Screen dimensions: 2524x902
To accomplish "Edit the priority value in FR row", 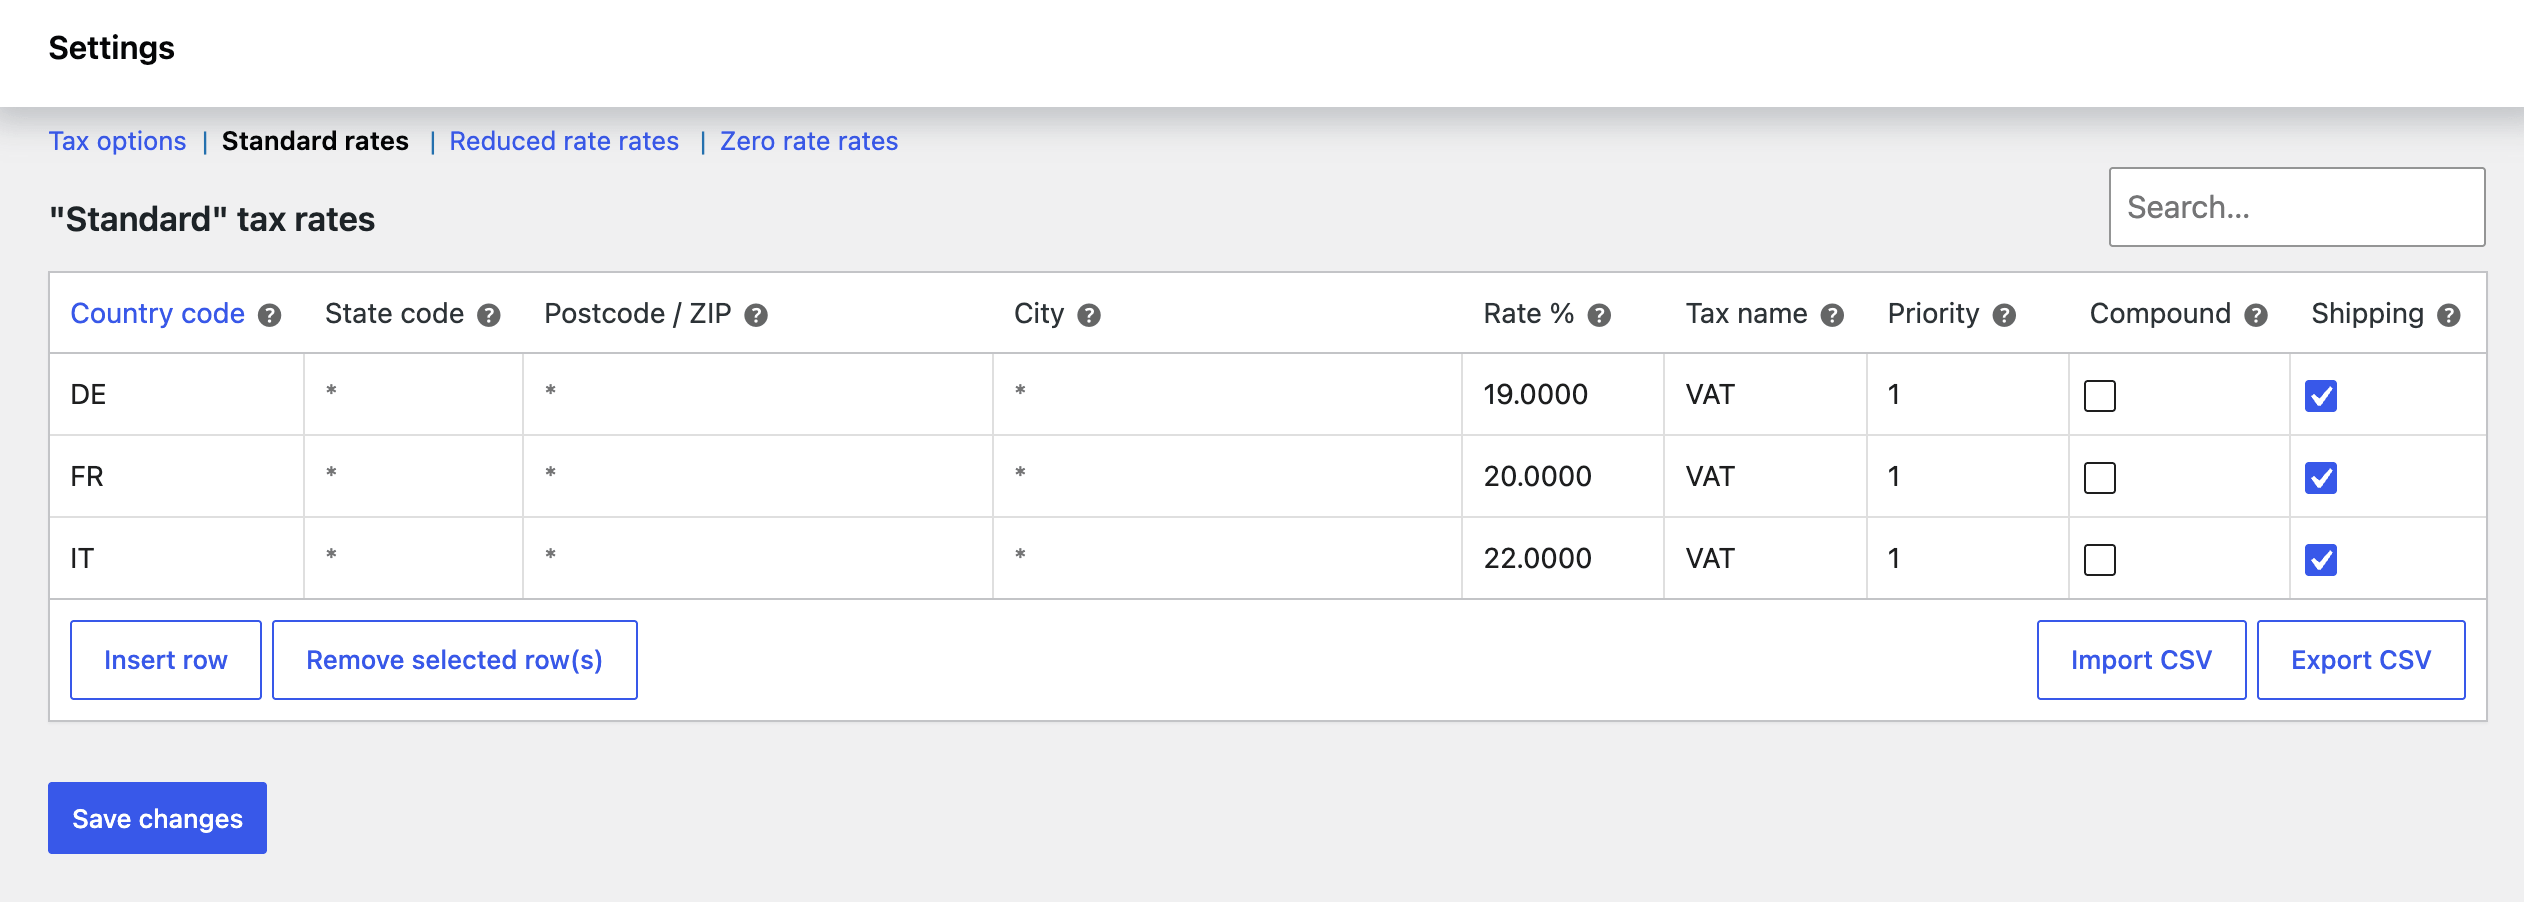I will coord(1968,476).
